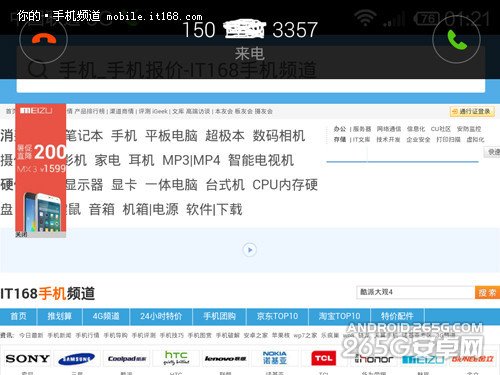Open the 首页 tab in the blue nav bar
The image size is (500, 375).
[18, 316]
